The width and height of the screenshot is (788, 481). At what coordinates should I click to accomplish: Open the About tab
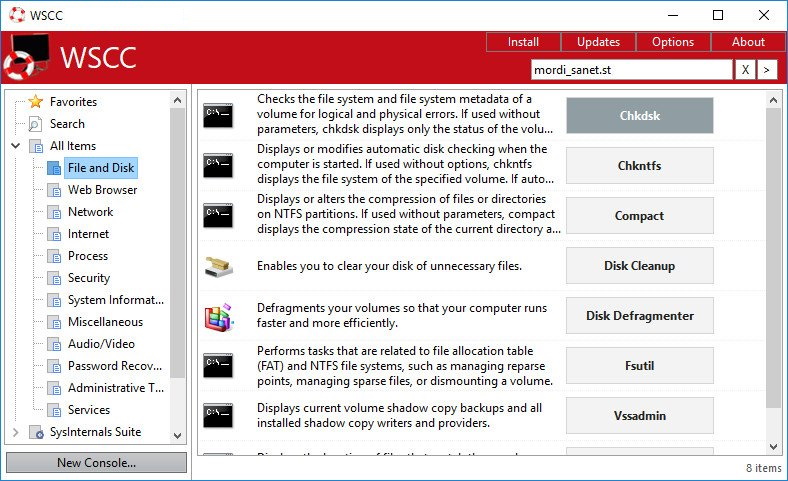tap(748, 42)
